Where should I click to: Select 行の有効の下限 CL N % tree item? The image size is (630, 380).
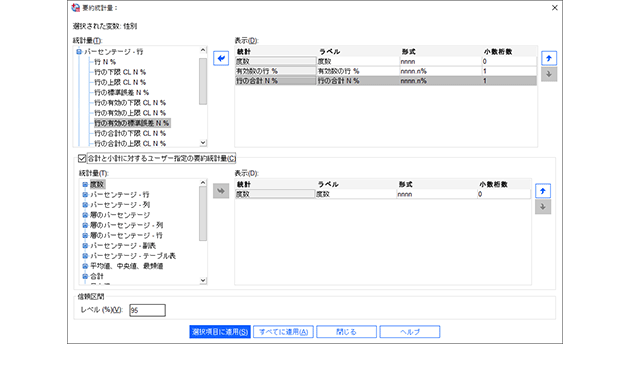point(130,103)
